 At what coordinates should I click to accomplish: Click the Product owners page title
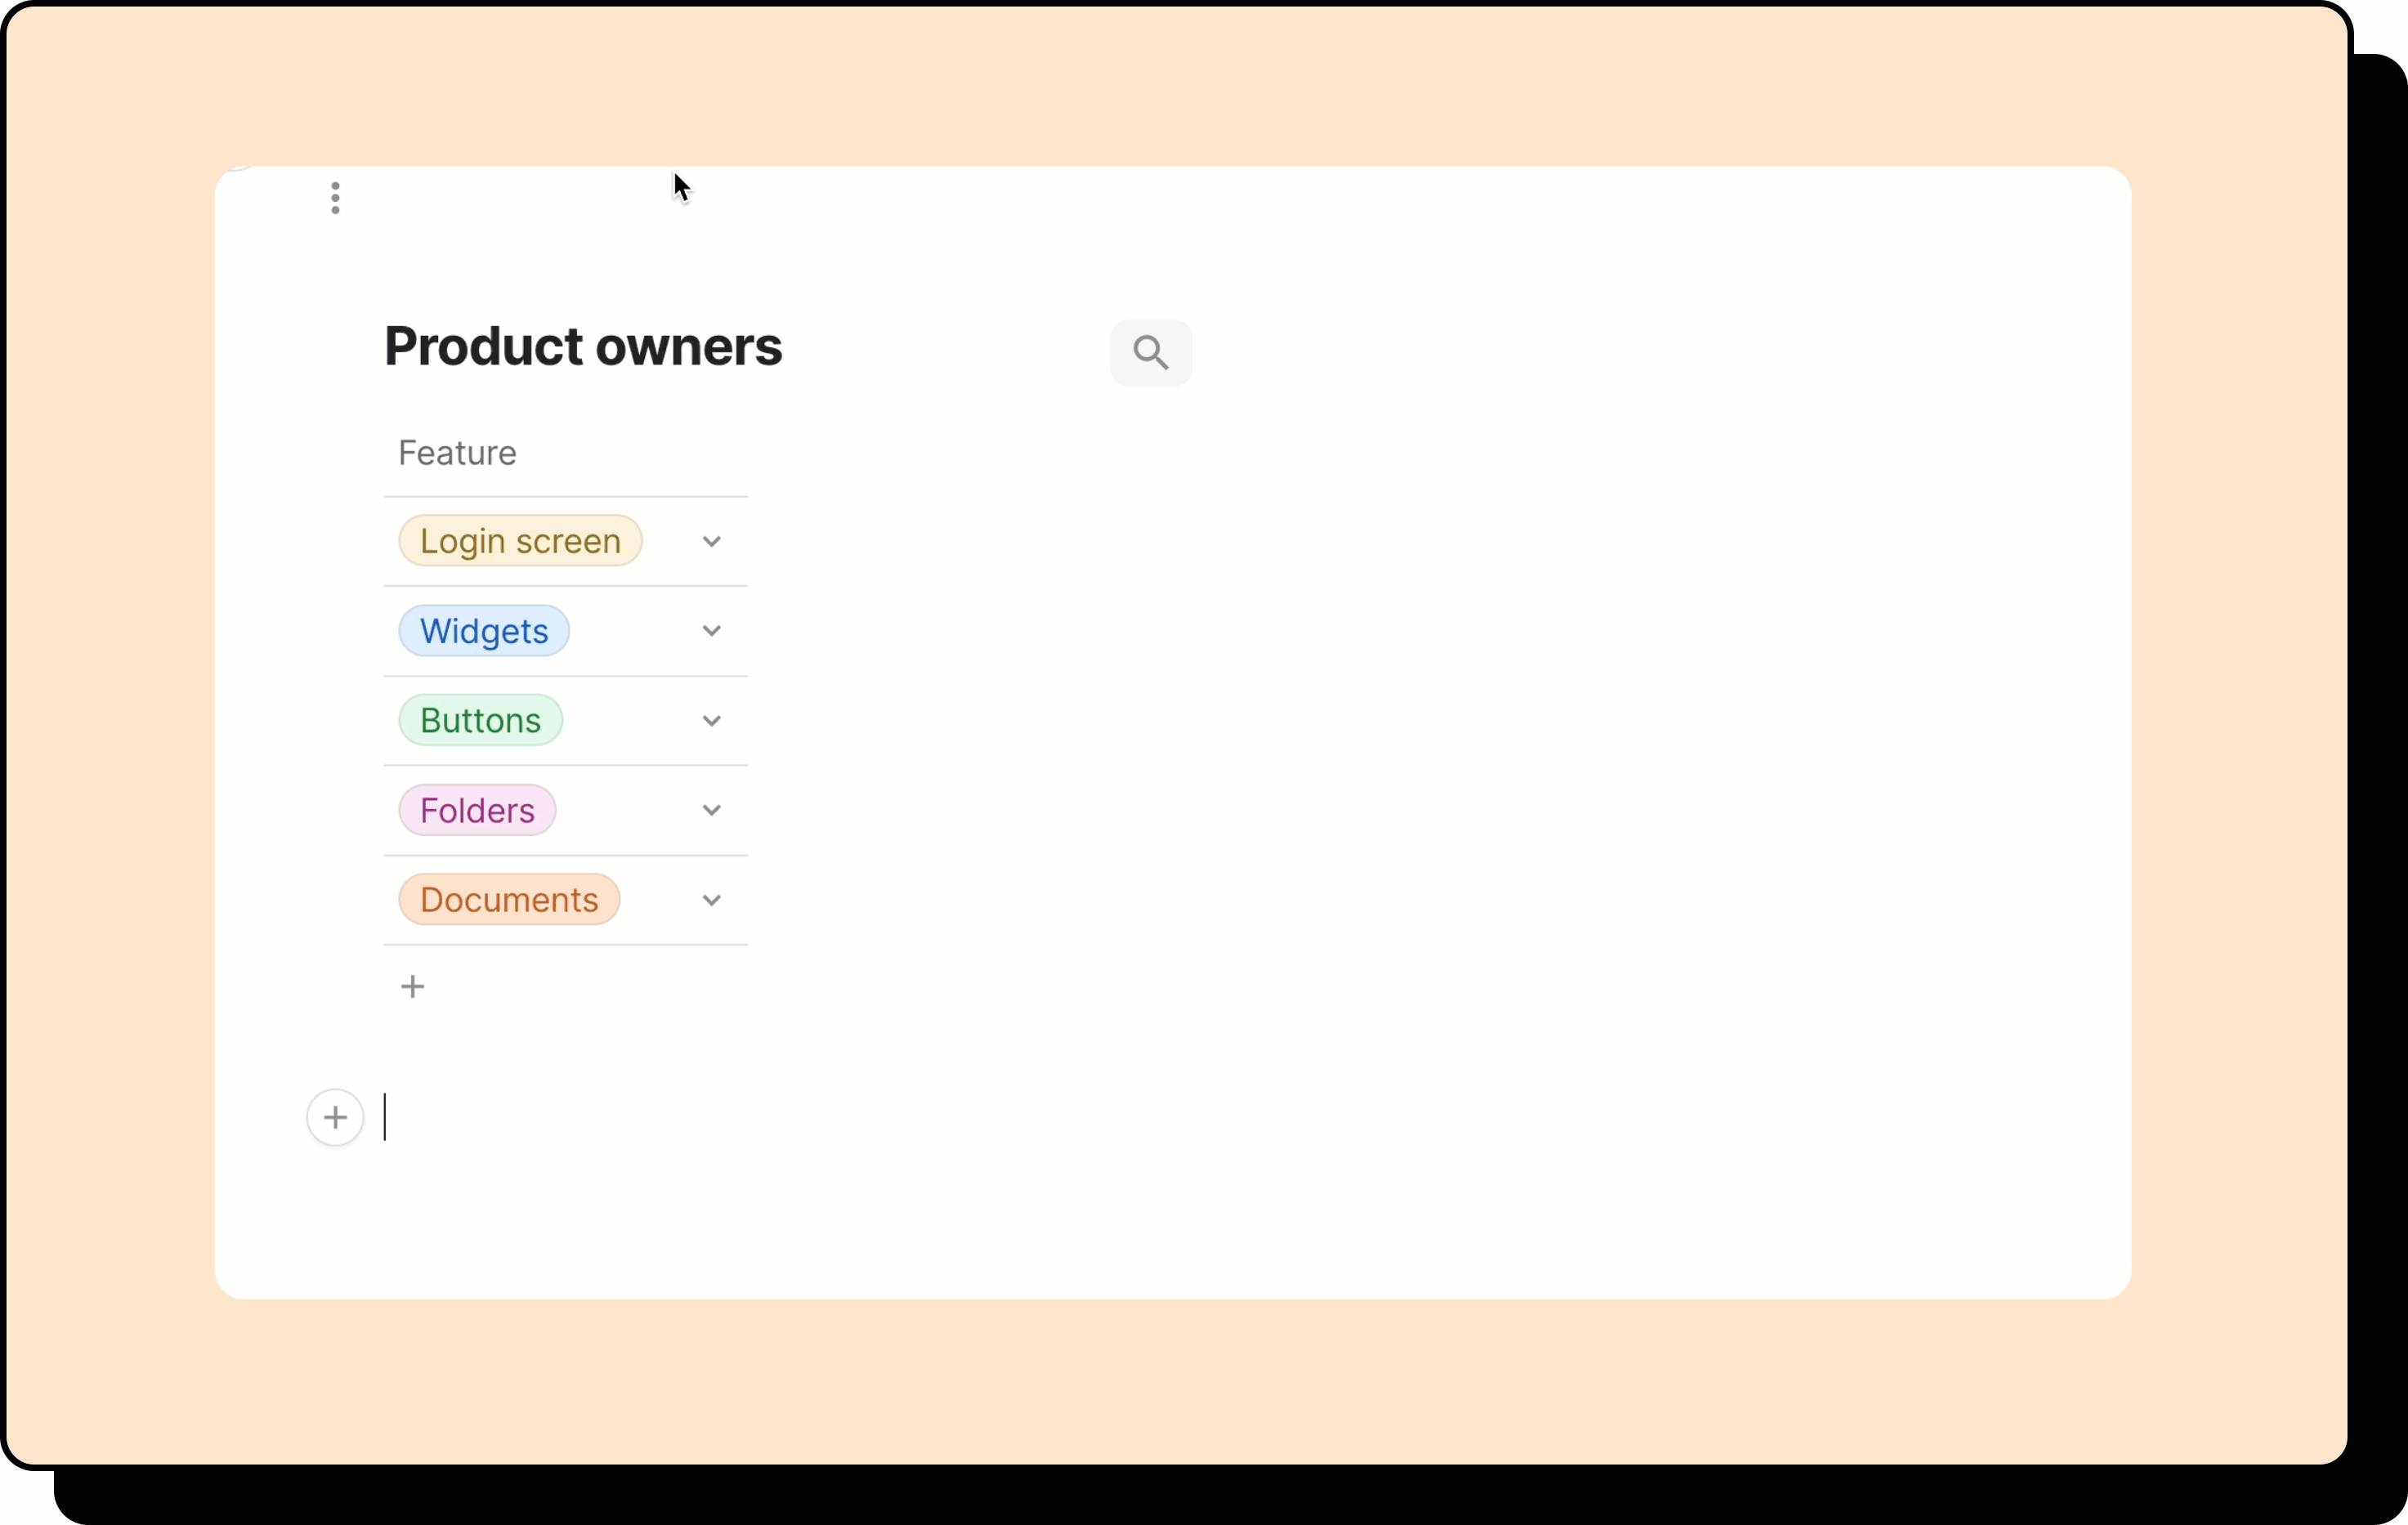[583, 346]
